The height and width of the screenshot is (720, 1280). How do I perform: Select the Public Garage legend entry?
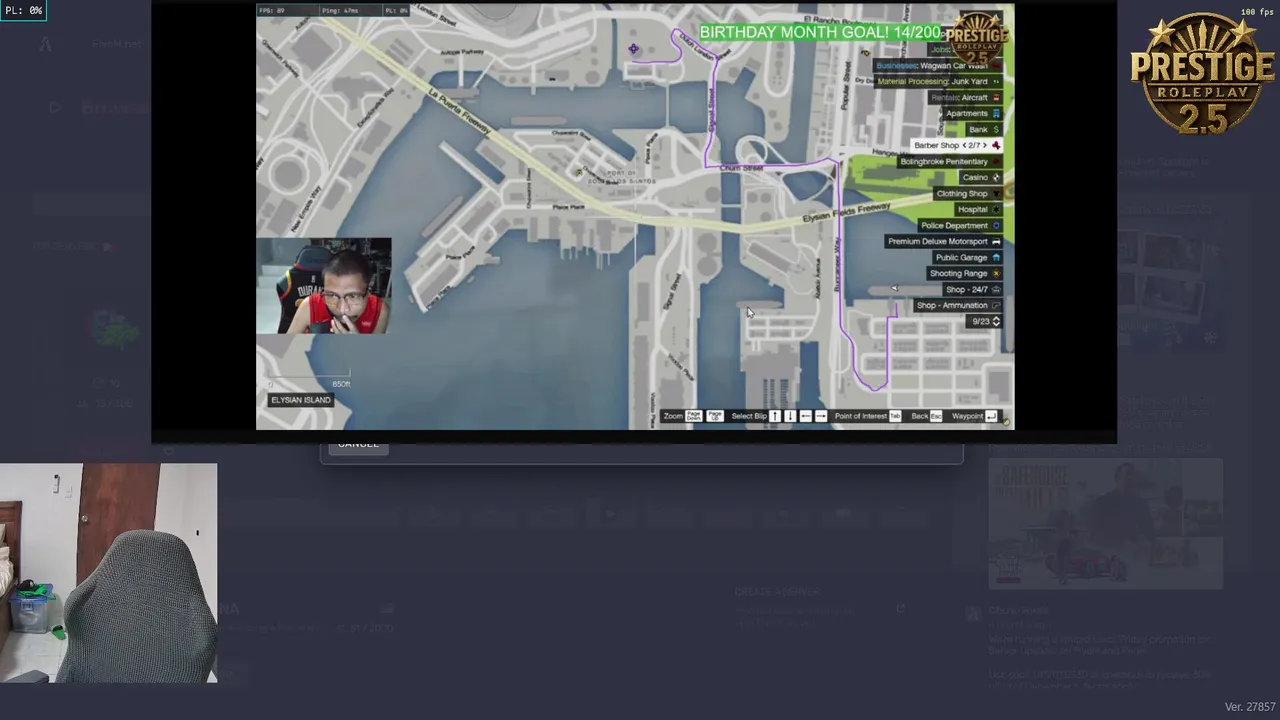pos(967,257)
